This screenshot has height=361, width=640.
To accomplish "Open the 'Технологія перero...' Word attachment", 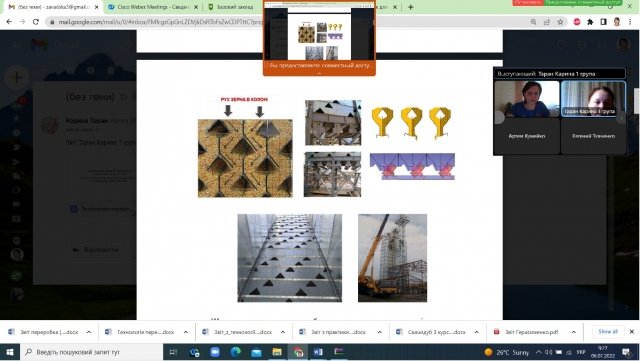I will 102,209.
